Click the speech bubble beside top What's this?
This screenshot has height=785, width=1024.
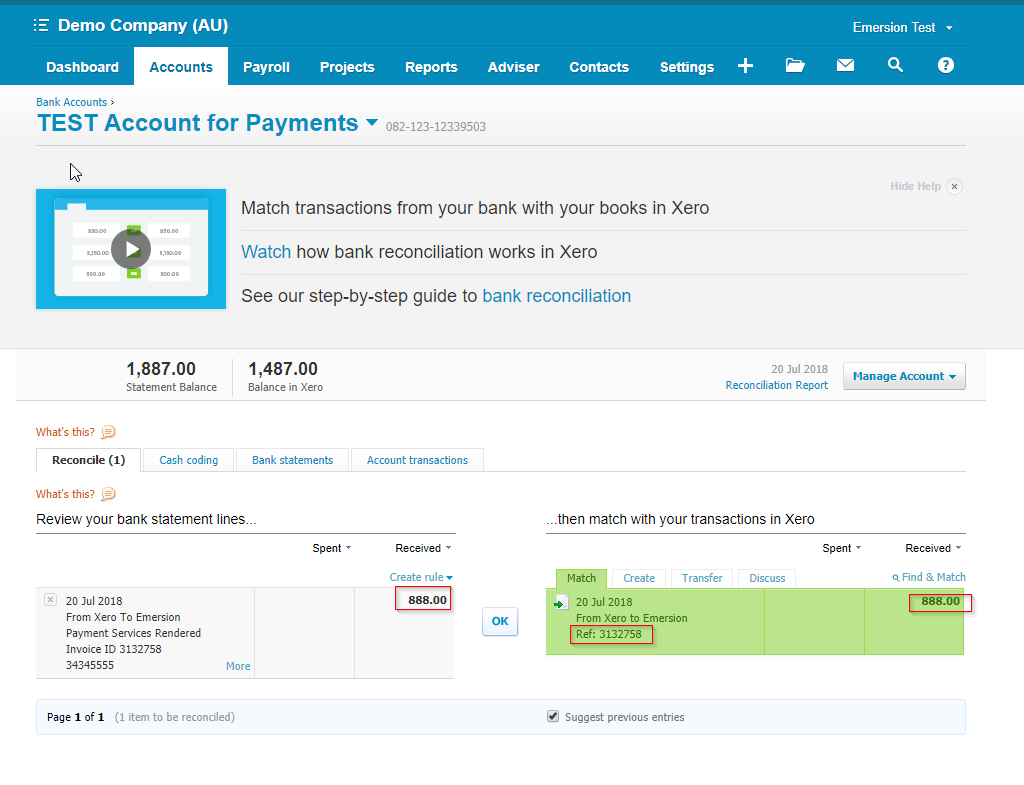(x=109, y=432)
